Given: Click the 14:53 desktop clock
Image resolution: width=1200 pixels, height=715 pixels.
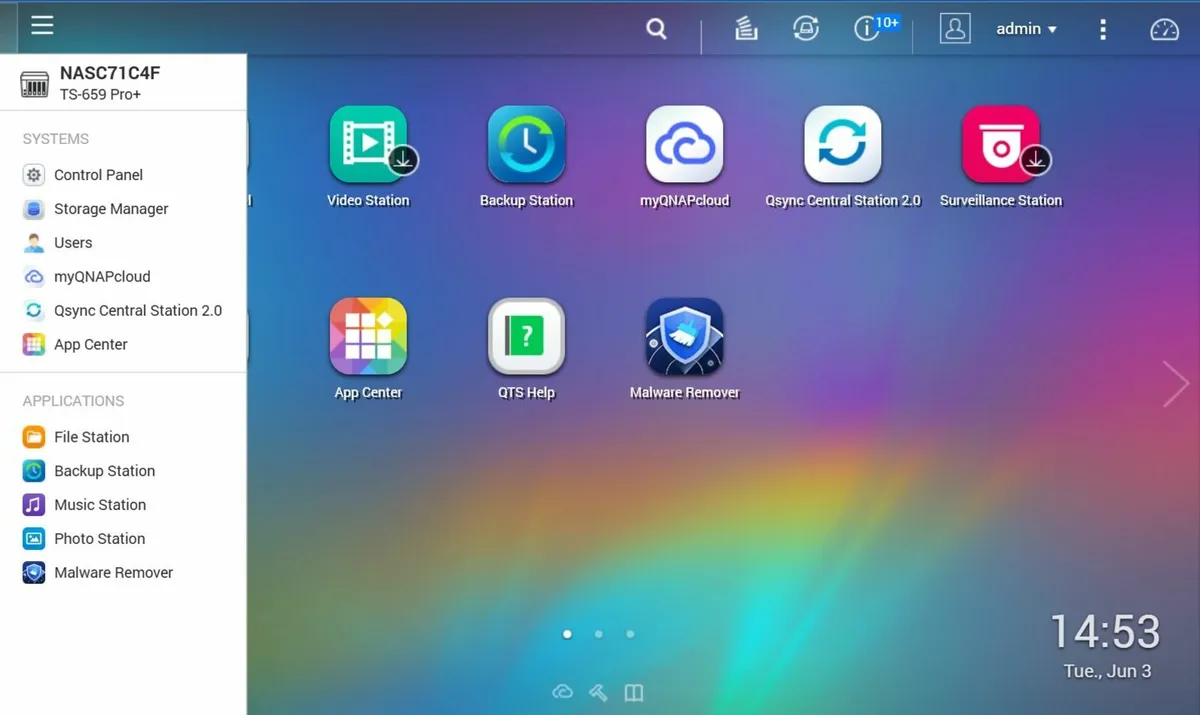Looking at the screenshot, I should 1105,632.
